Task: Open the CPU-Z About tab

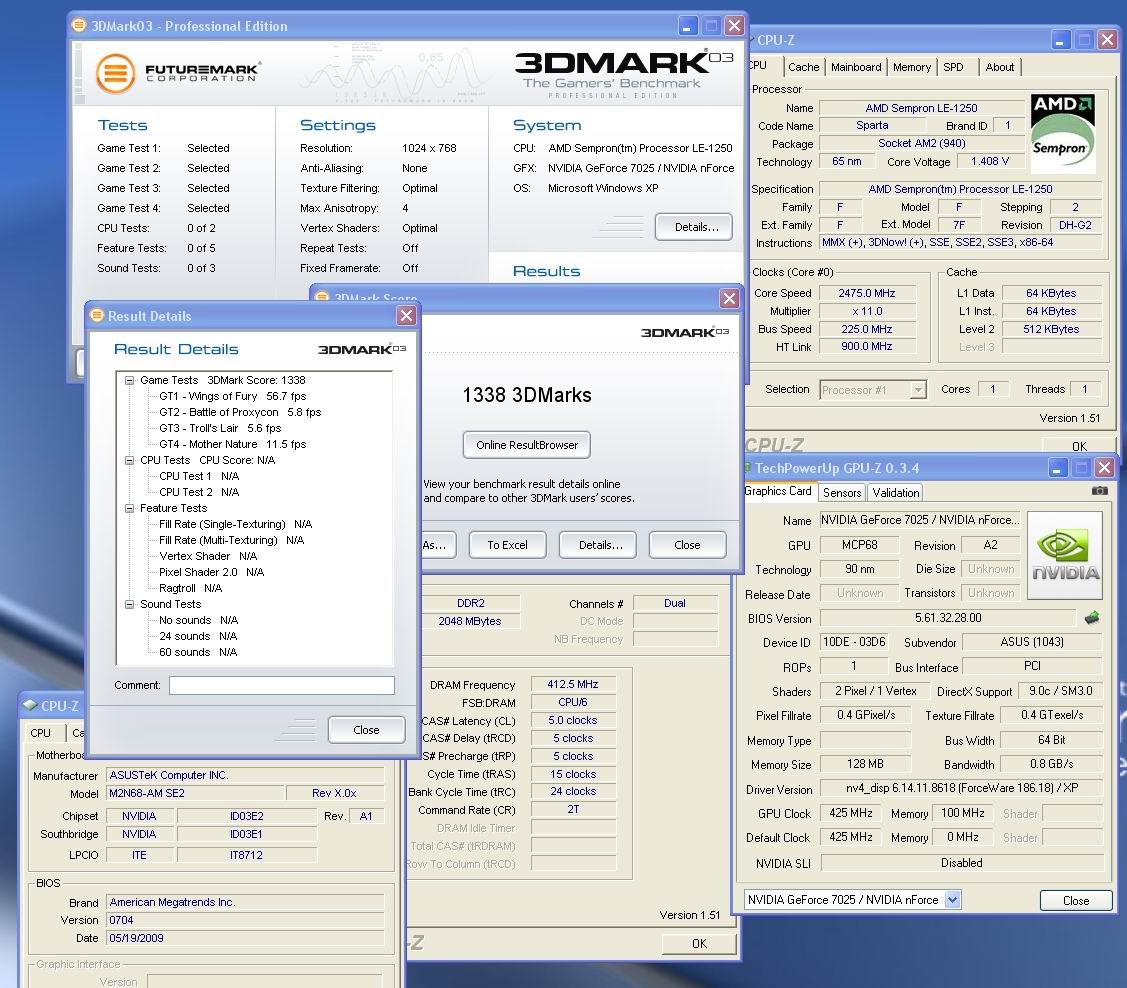Action: pos(1000,67)
